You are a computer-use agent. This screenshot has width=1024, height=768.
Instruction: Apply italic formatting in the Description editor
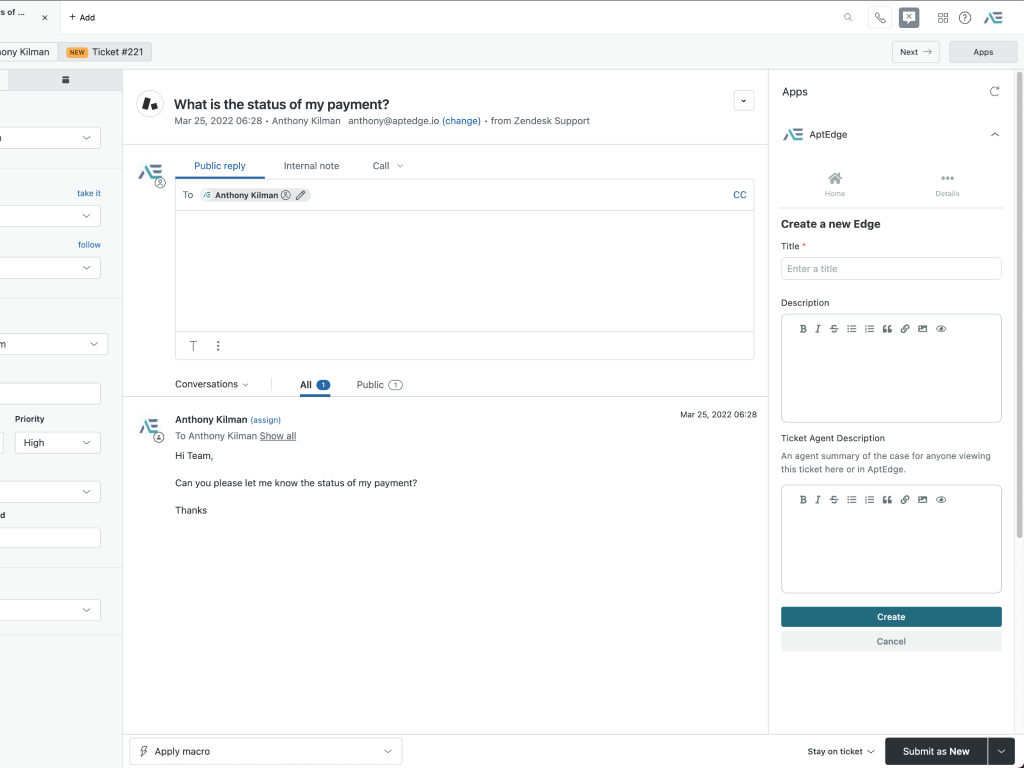pyautogui.click(x=818, y=328)
